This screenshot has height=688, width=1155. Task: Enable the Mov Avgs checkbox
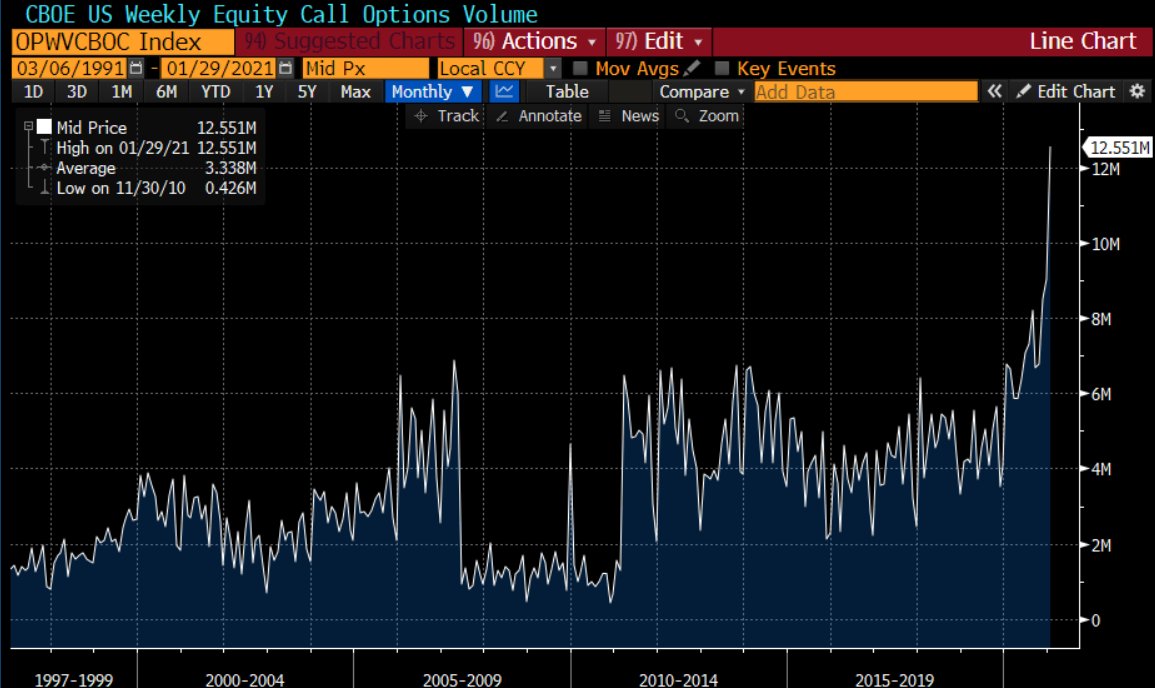[x=579, y=69]
